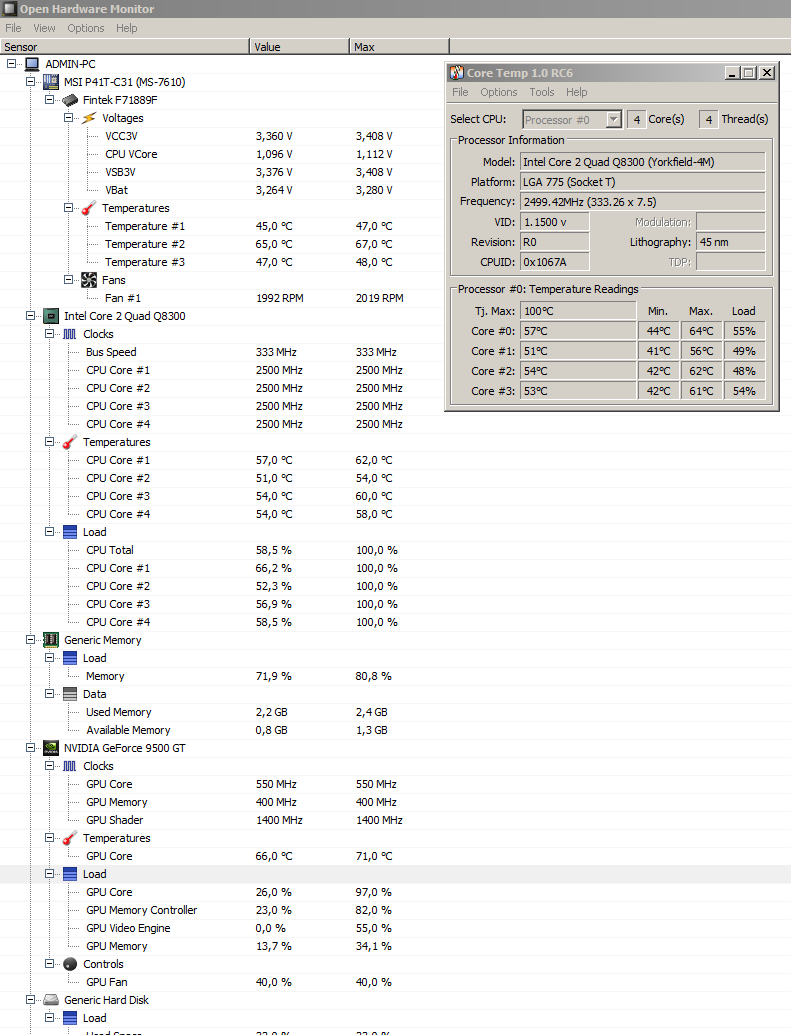This screenshot has height=1035, width=791.
Task: Collapse the ADMIN-PC tree node
Action: tap(12, 63)
